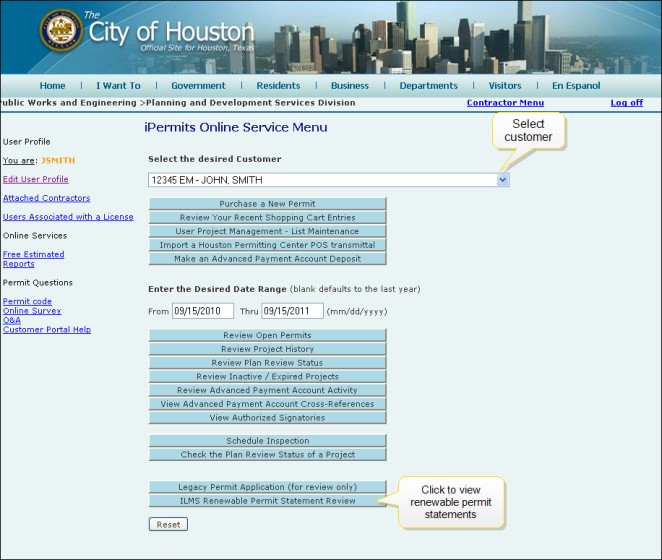
Task: Open the Visitors navigation item
Action: [x=505, y=86]
